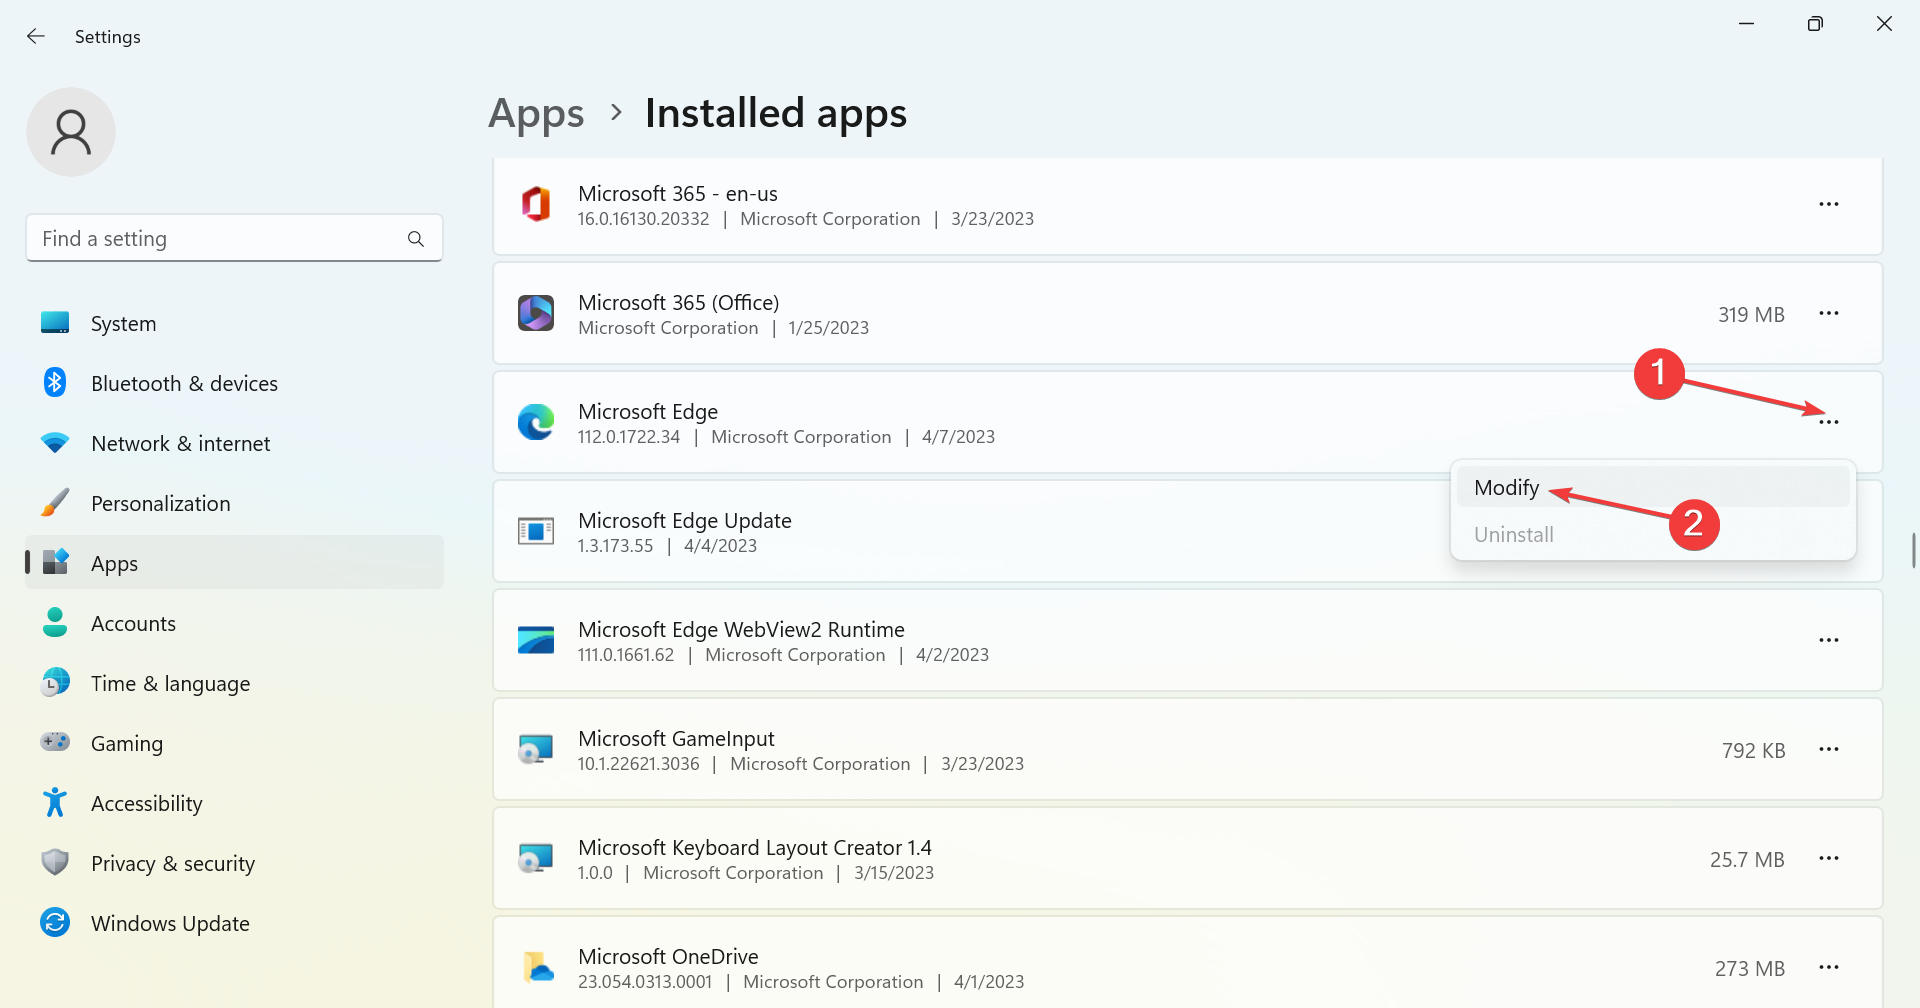Open Time & language settings
1920x1008 pixels.
pyautogui.click(x=234, y=683)
